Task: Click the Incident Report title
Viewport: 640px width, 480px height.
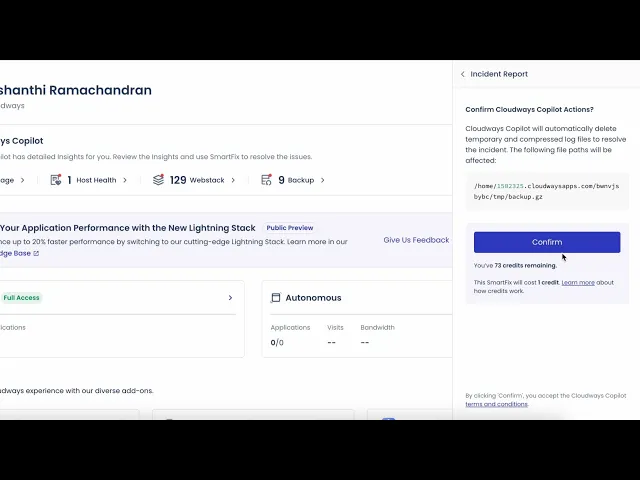Action: pos(499,74)
